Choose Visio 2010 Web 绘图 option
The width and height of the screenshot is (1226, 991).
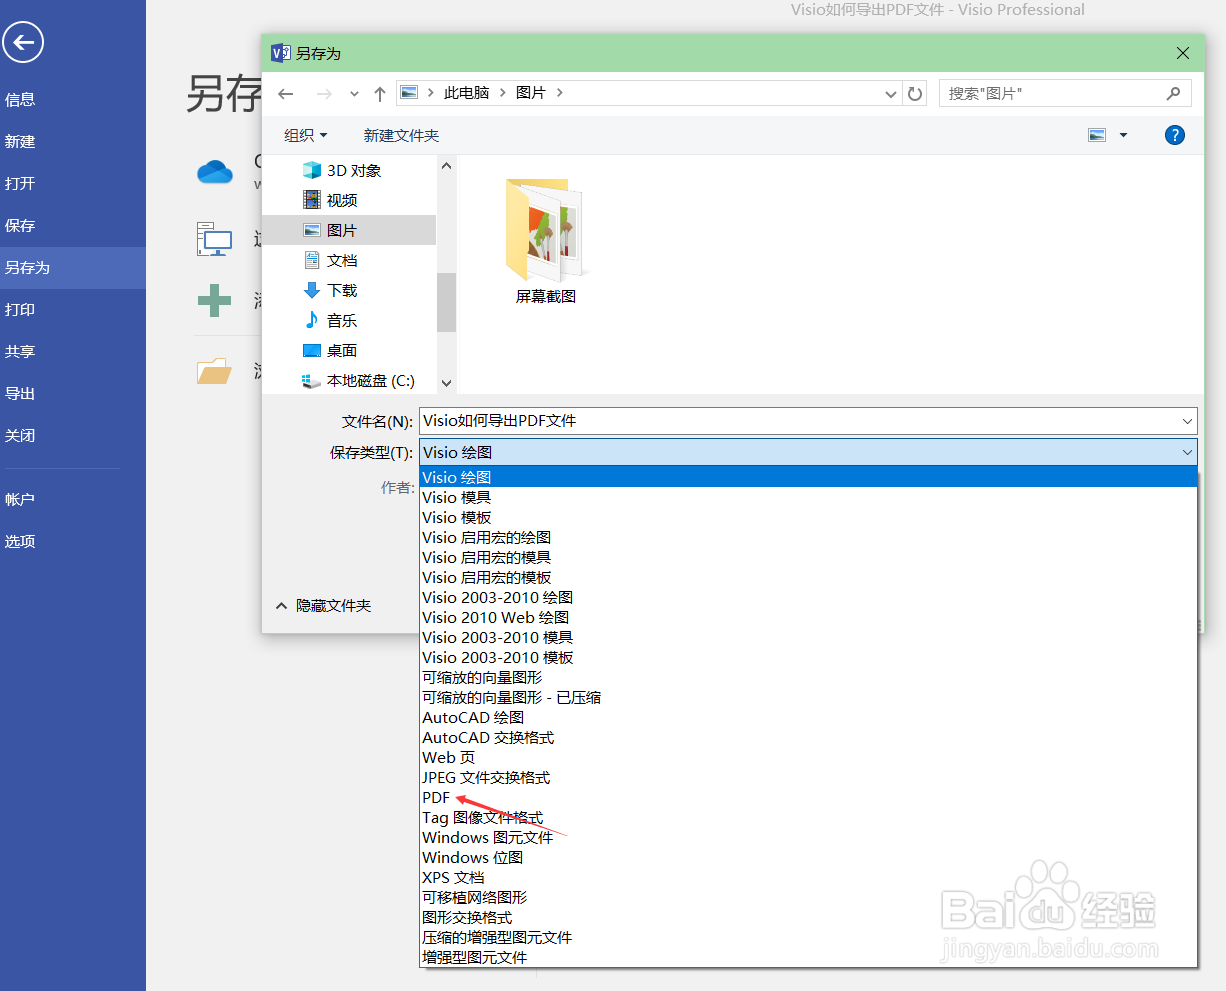(x=808, y=618)
